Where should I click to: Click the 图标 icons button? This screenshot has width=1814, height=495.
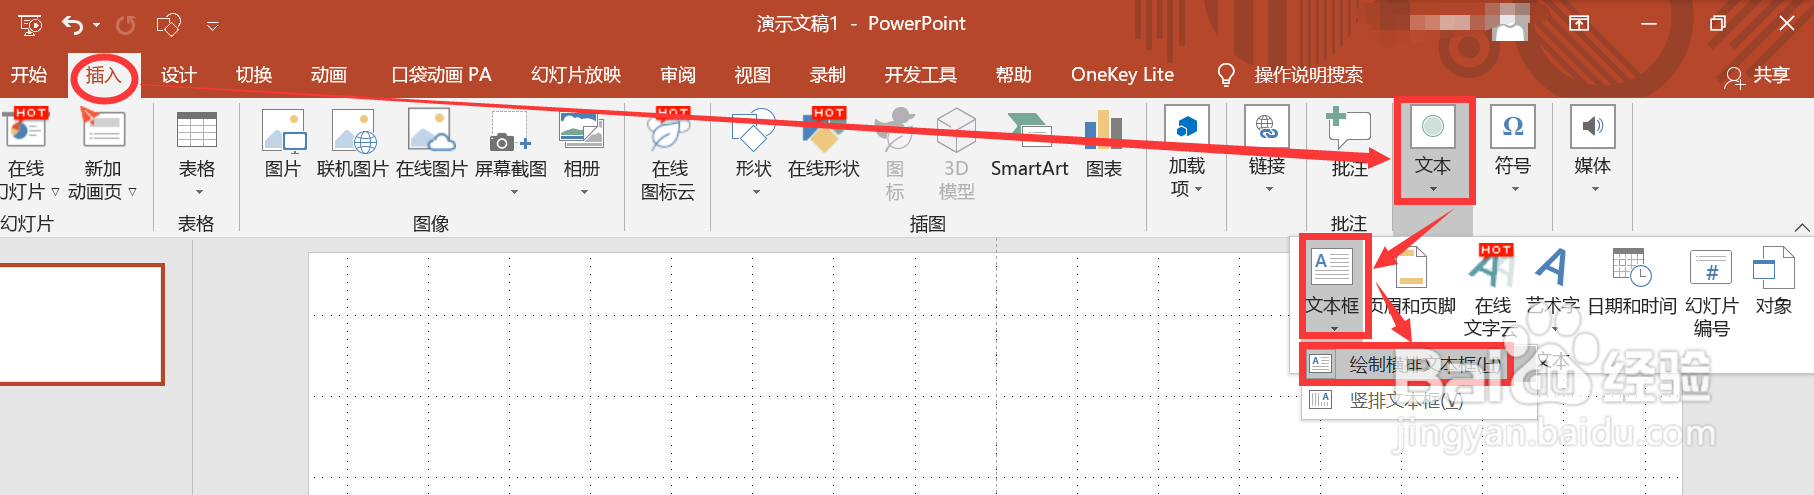[x=895, y=154]
